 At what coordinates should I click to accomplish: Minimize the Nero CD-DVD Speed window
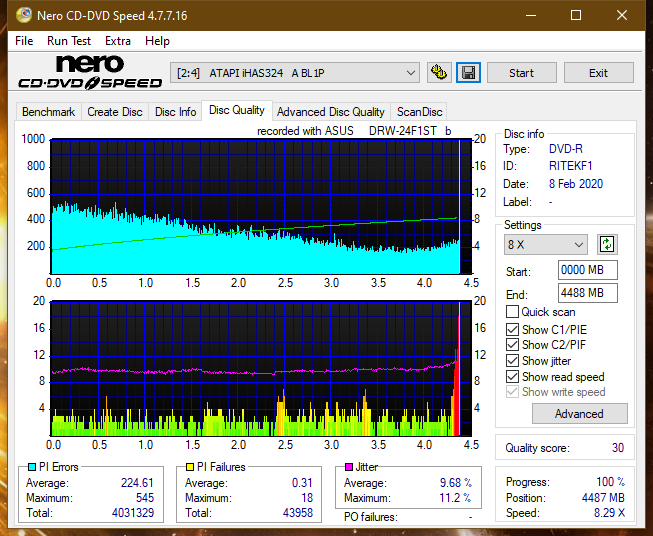pyautogui.click(x=531, y=15)
